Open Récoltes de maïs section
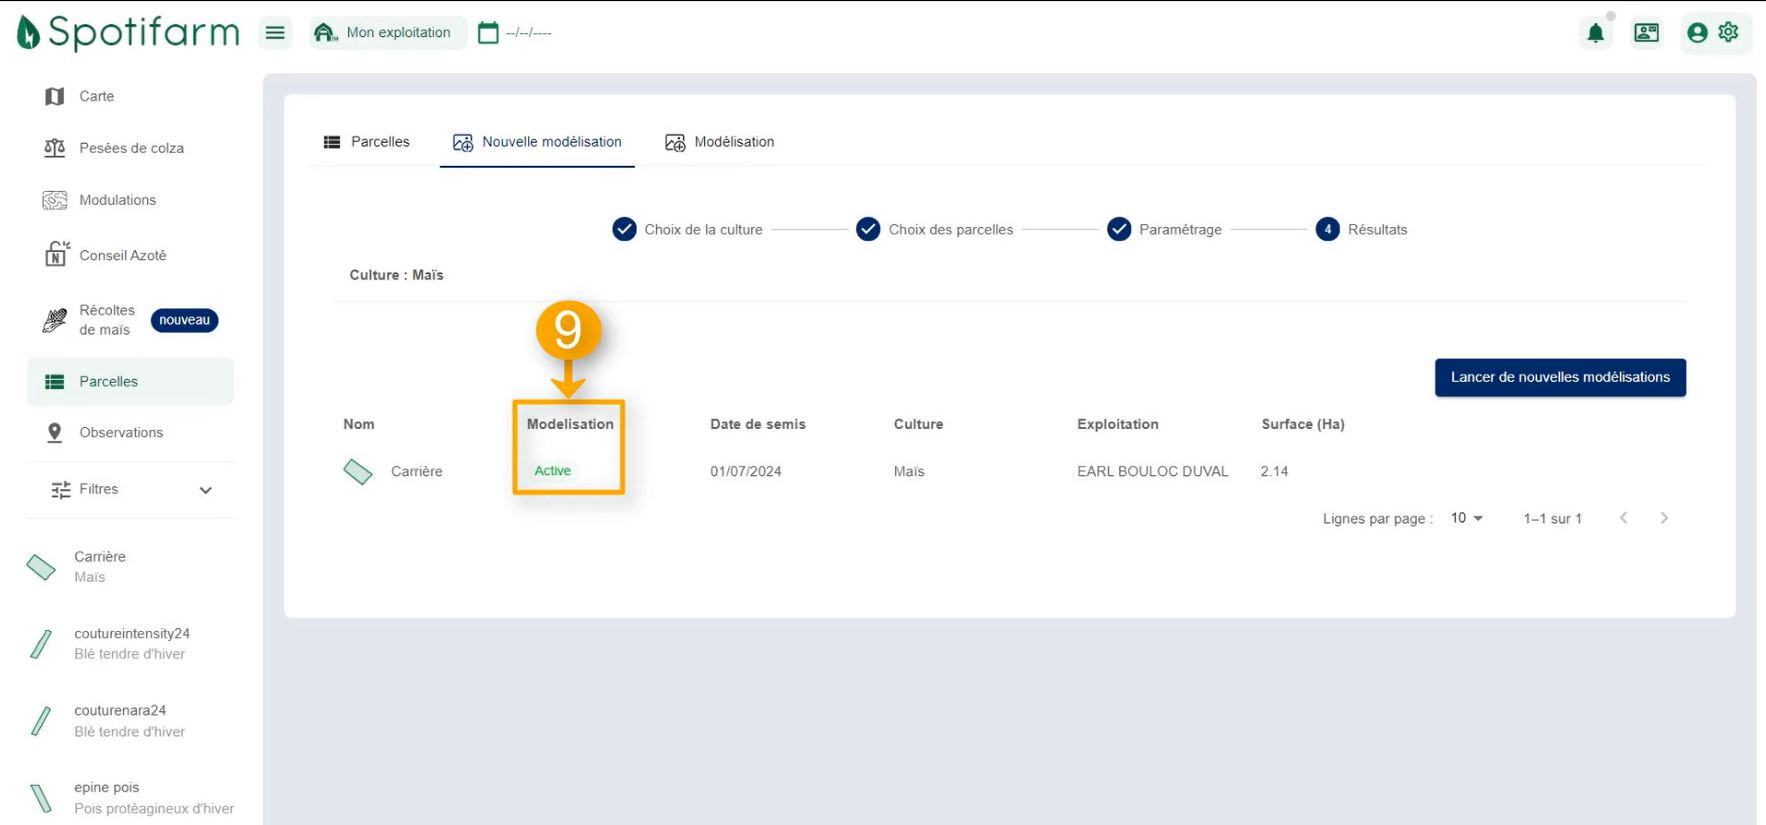Screen dimensions: 1766x825 click(106, 320)
